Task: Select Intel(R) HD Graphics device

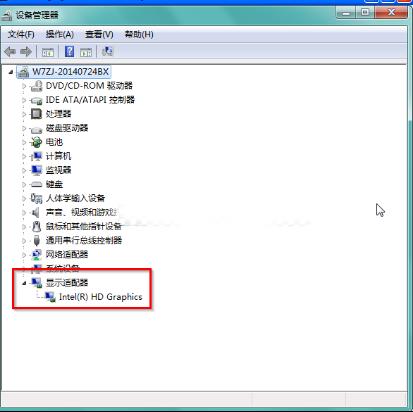Action: pyautogui.click(x=100, y=297)
